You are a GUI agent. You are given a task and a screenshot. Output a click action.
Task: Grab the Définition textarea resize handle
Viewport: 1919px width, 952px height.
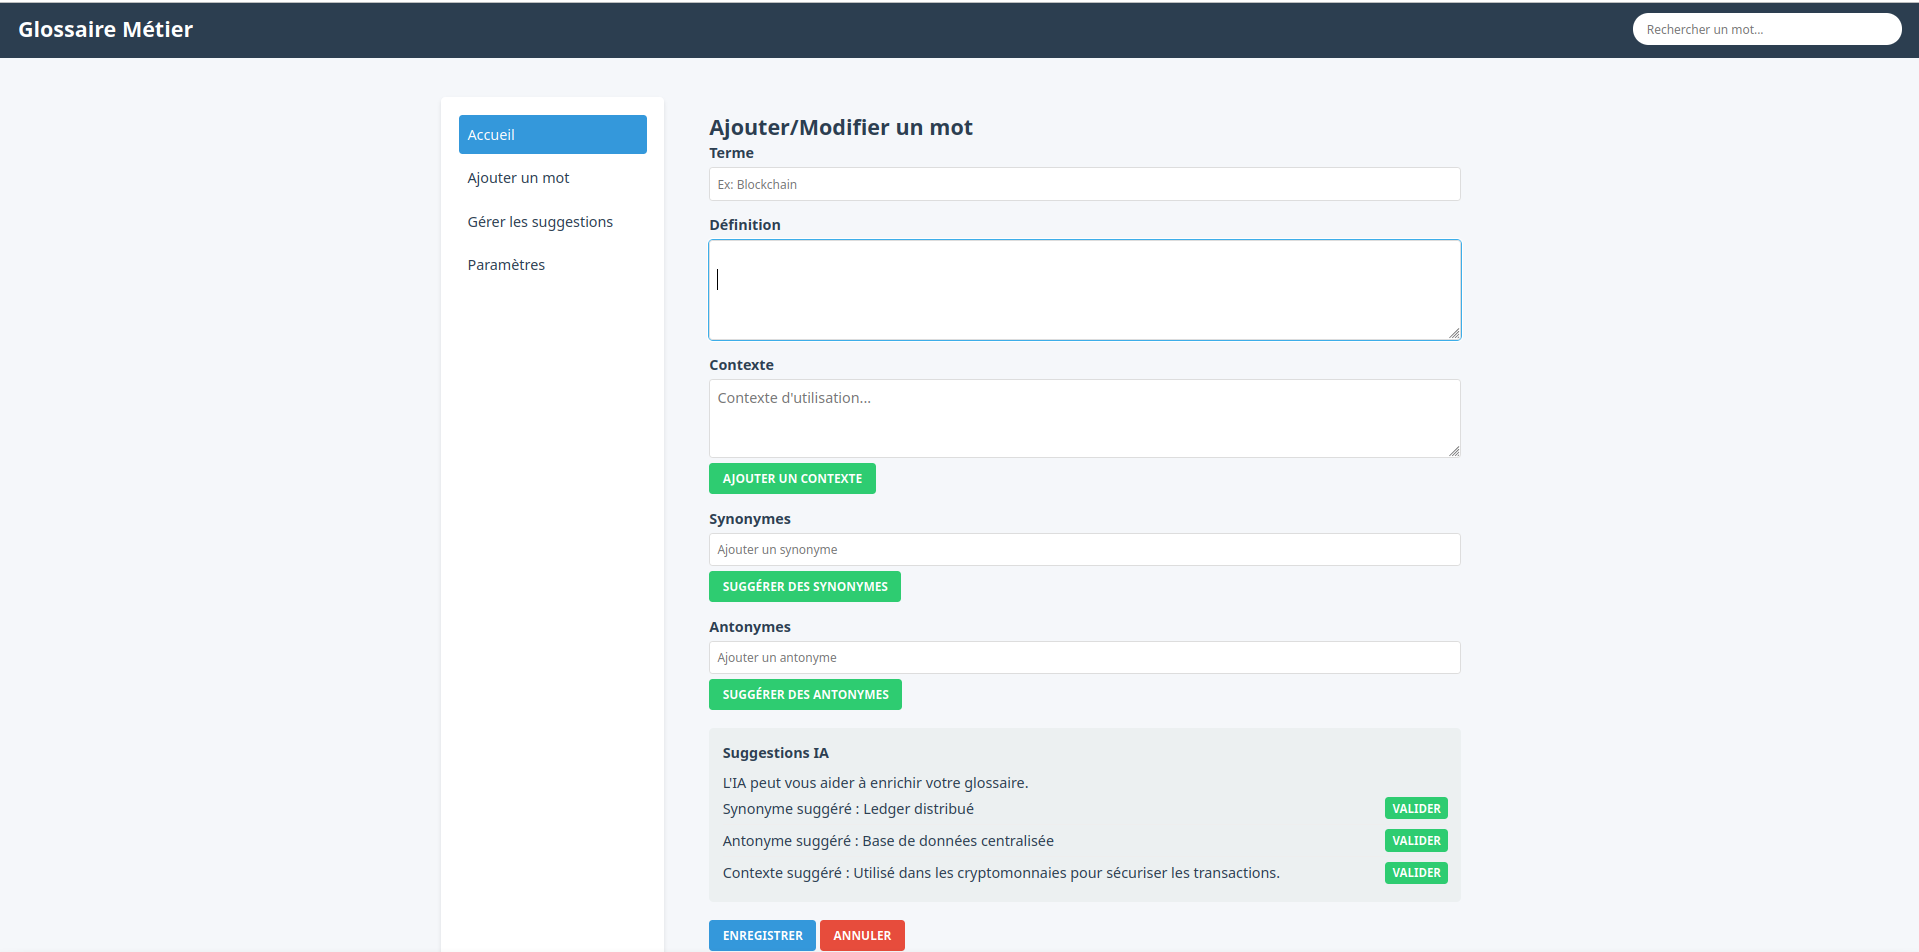[x=1454, y=333]
